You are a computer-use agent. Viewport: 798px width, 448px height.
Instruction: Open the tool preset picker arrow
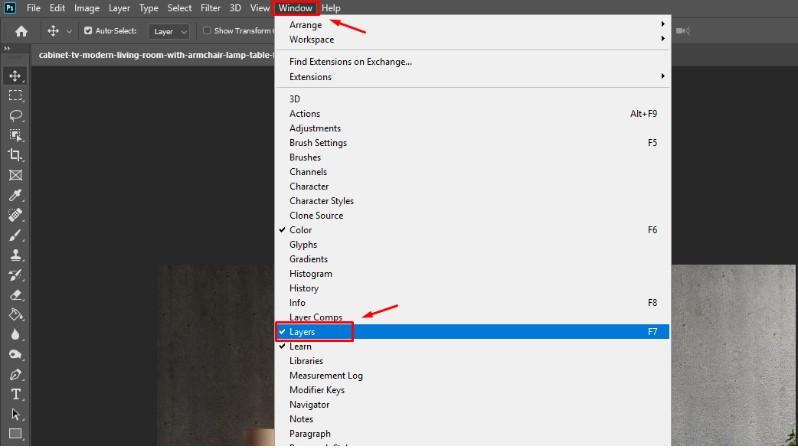coord(69,32)
